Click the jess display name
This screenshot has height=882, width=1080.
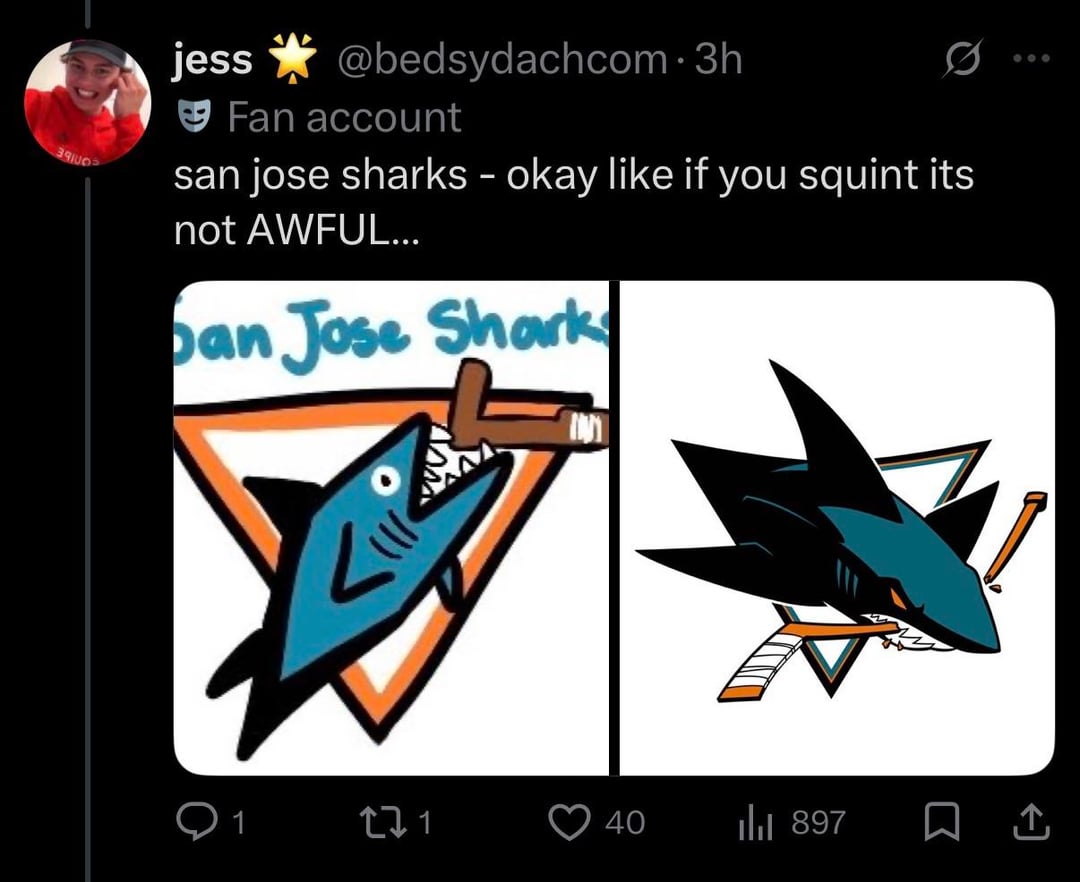click(x=213, y=61)
